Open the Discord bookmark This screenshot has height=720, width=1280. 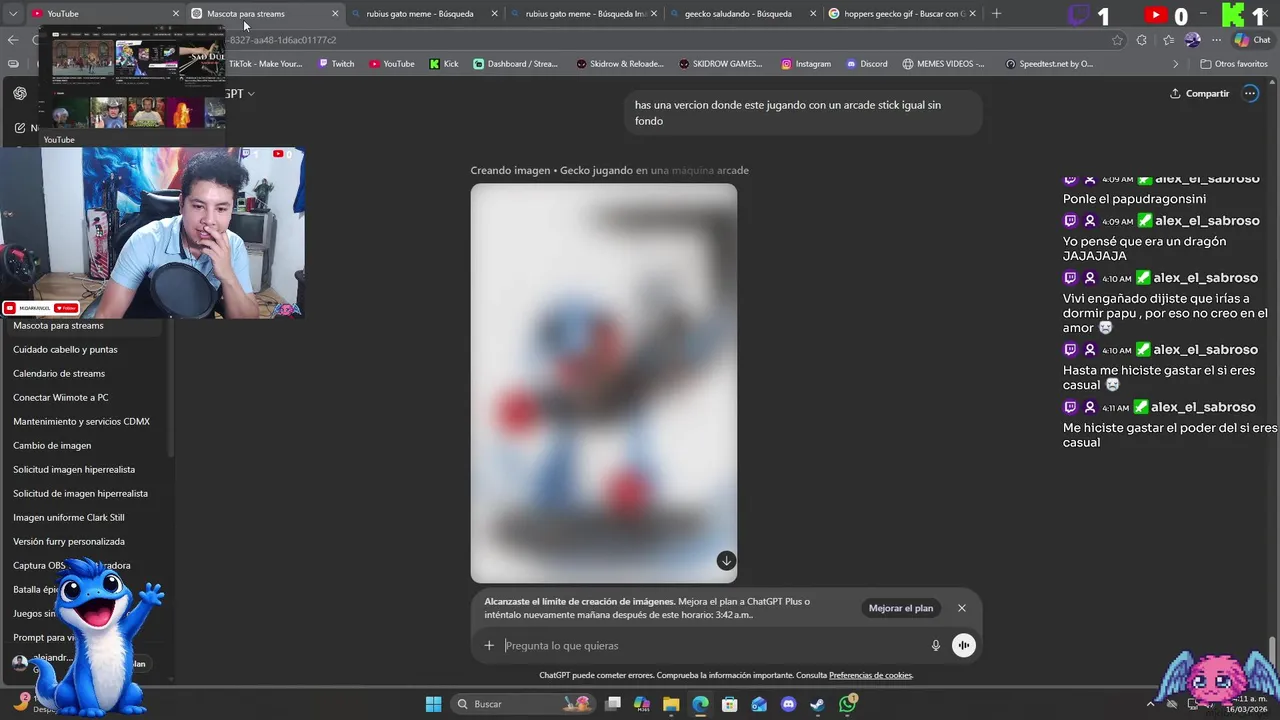click(866, 64)
